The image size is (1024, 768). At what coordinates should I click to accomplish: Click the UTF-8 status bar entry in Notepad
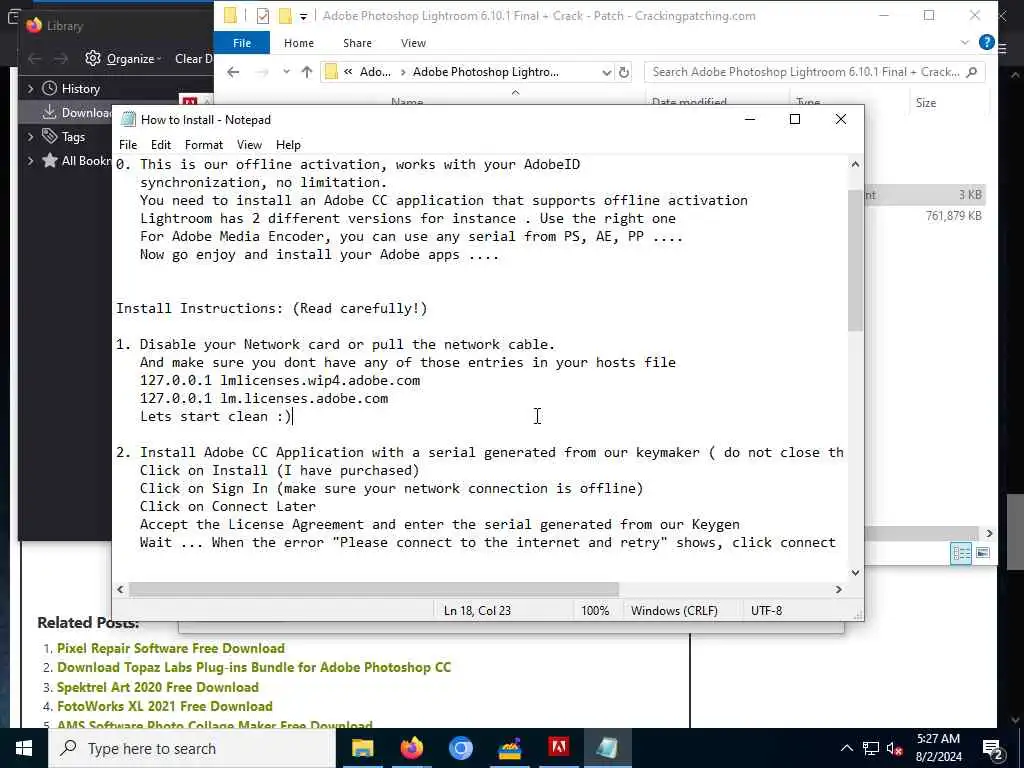click(767, 611)
